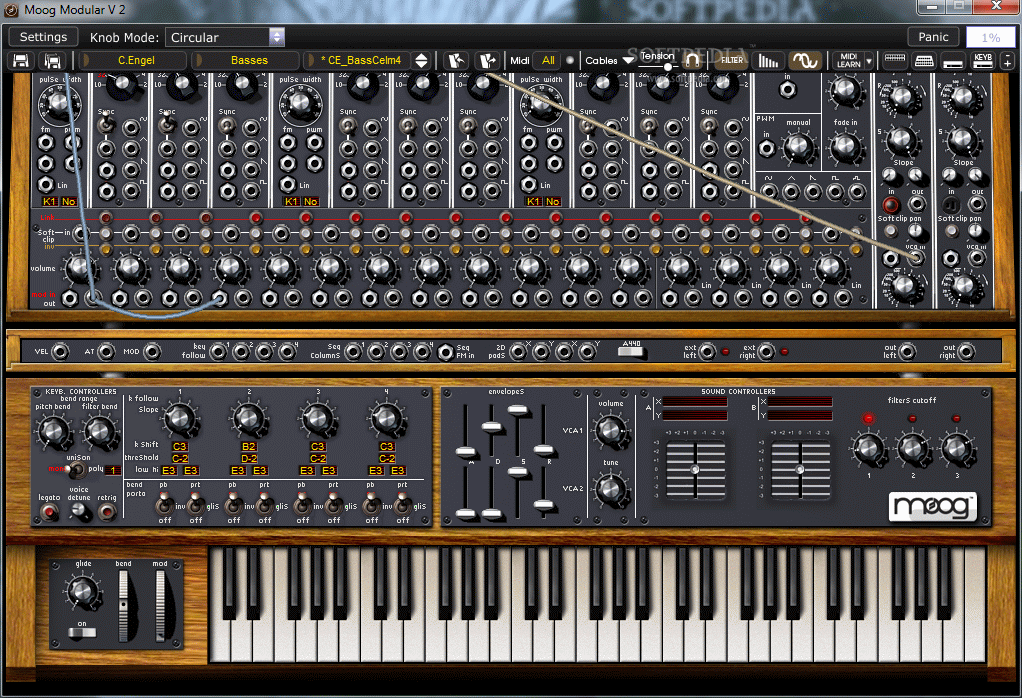Click the 1% CPU usage field
The height and width of the screenshot is (698, 1022).
(991, 37)
